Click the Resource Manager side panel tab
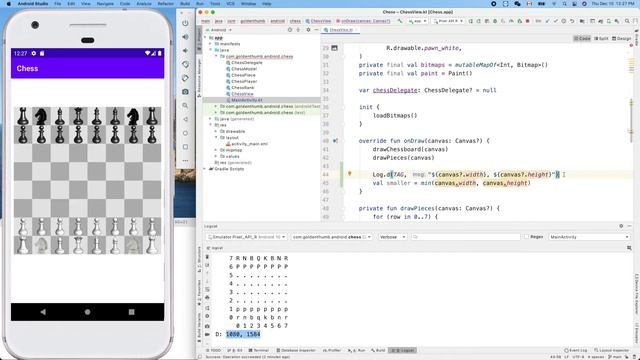Viewport: 640px width, 360px height. tap(199, 78)
